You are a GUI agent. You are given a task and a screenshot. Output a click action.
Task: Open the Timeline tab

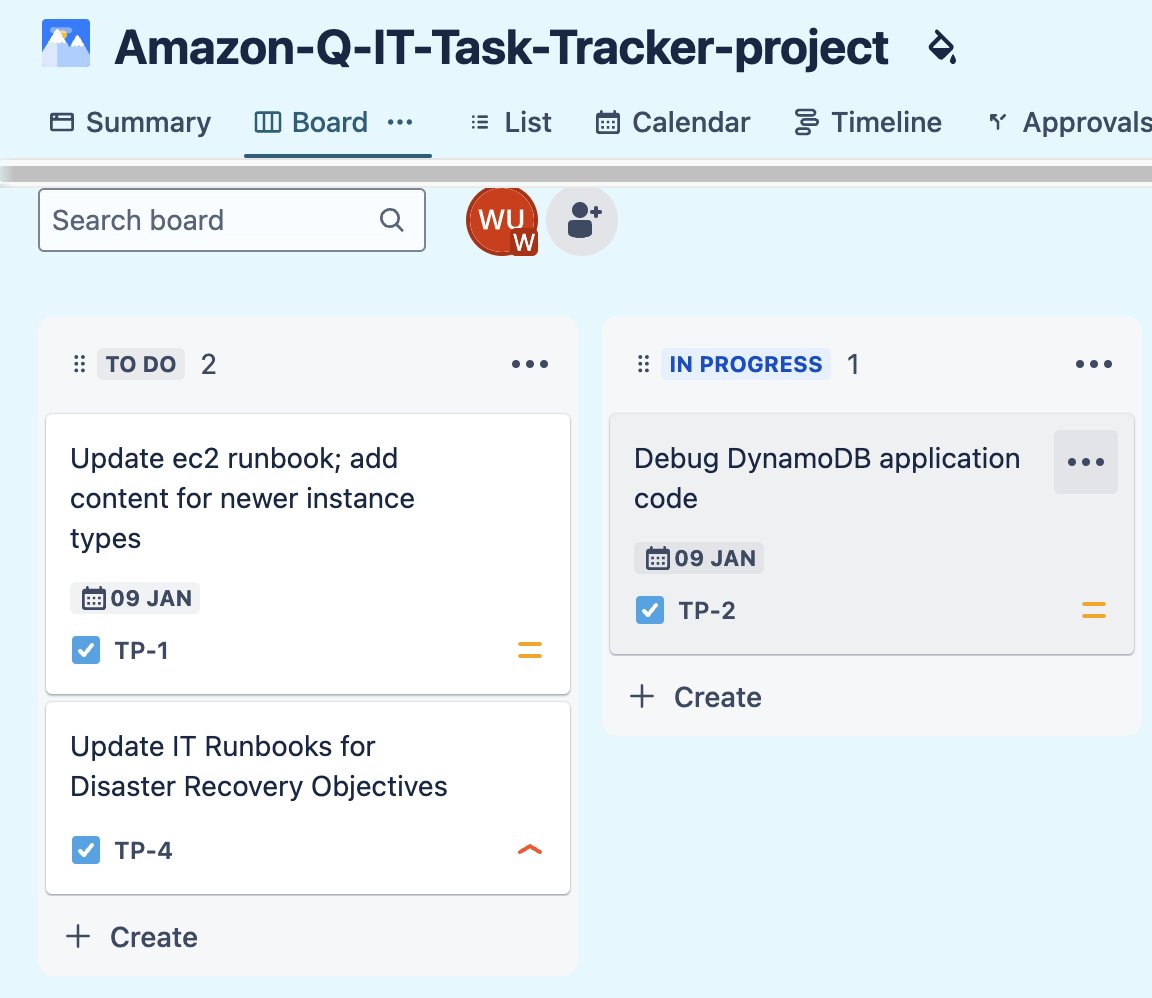(868, 122)
